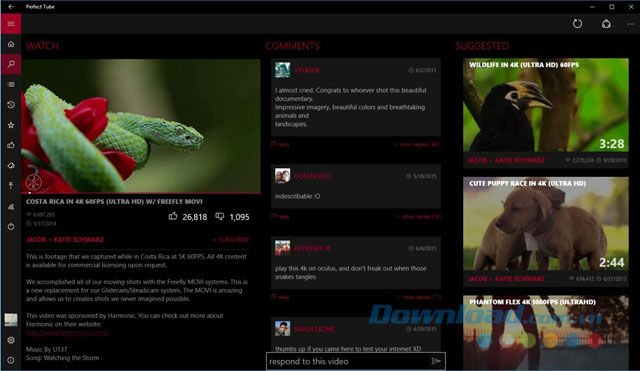
Task: Open the more options ellipsis menu
Action: pos(631,24)
